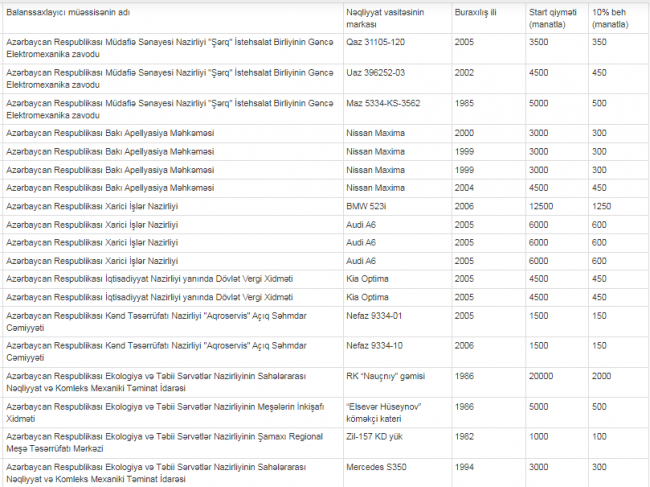650x487 pixels.
Task: Click the 'Mercedes S350' cell
Action: [x=397, y=473]
